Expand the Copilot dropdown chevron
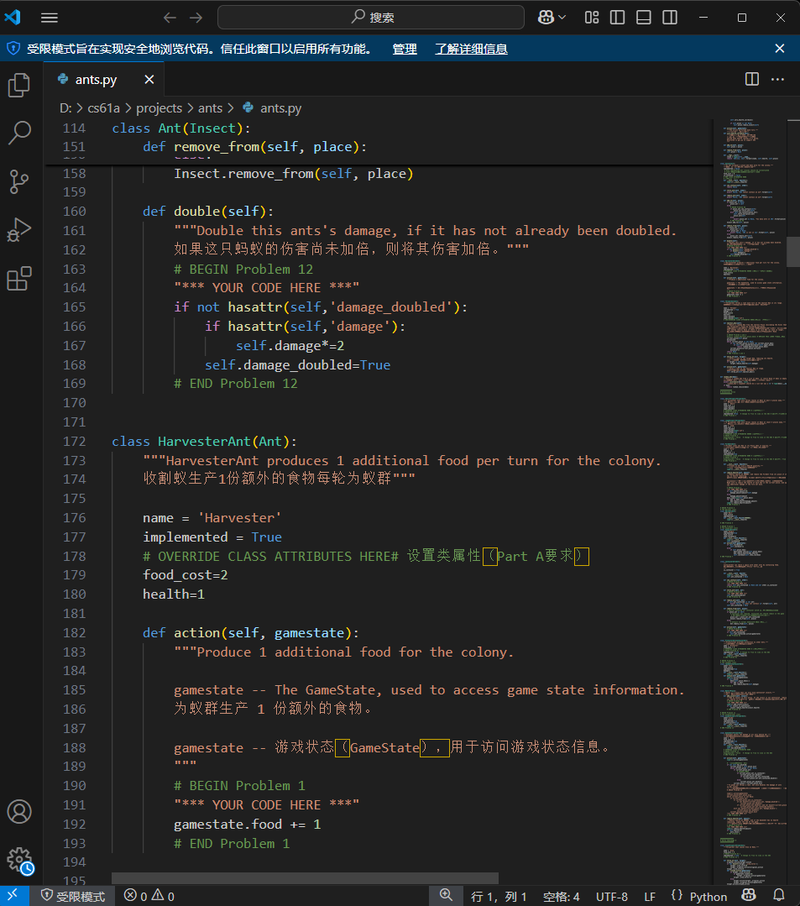The width and height of the screenshot is (800, 906). [x=562, y=17]
